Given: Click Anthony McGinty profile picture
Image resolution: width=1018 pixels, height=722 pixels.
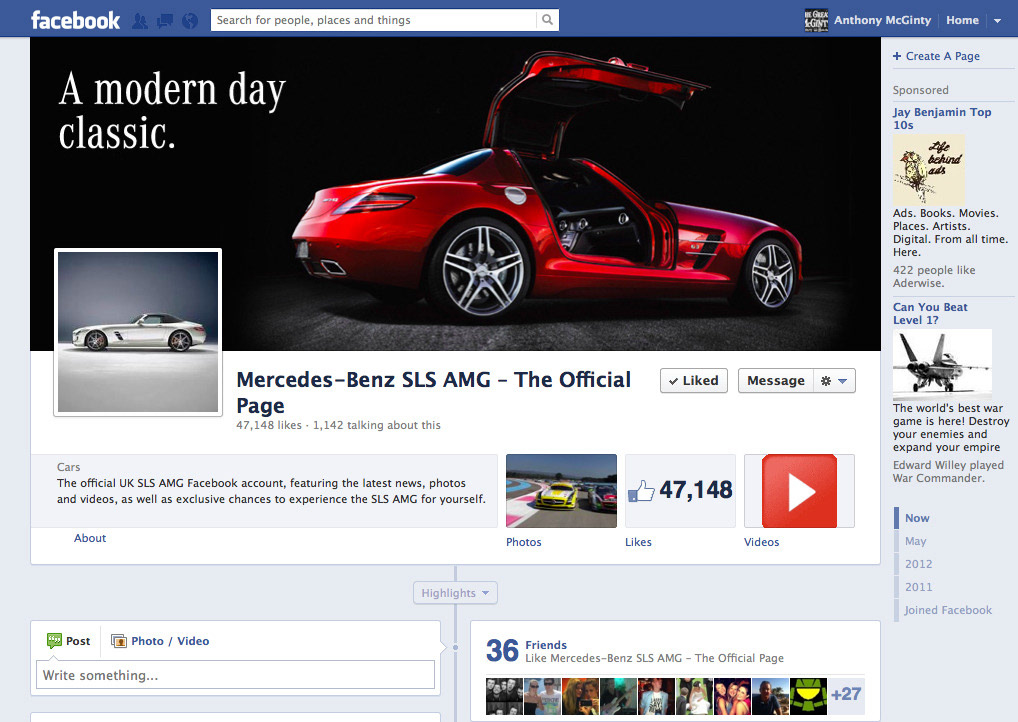Looking at the screenshot, I should [x=816, y=20].
